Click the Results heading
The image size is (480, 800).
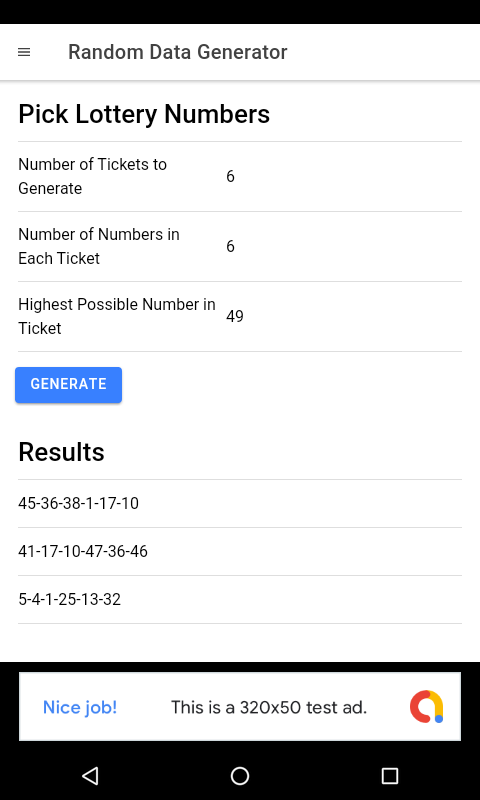[61, 452]
